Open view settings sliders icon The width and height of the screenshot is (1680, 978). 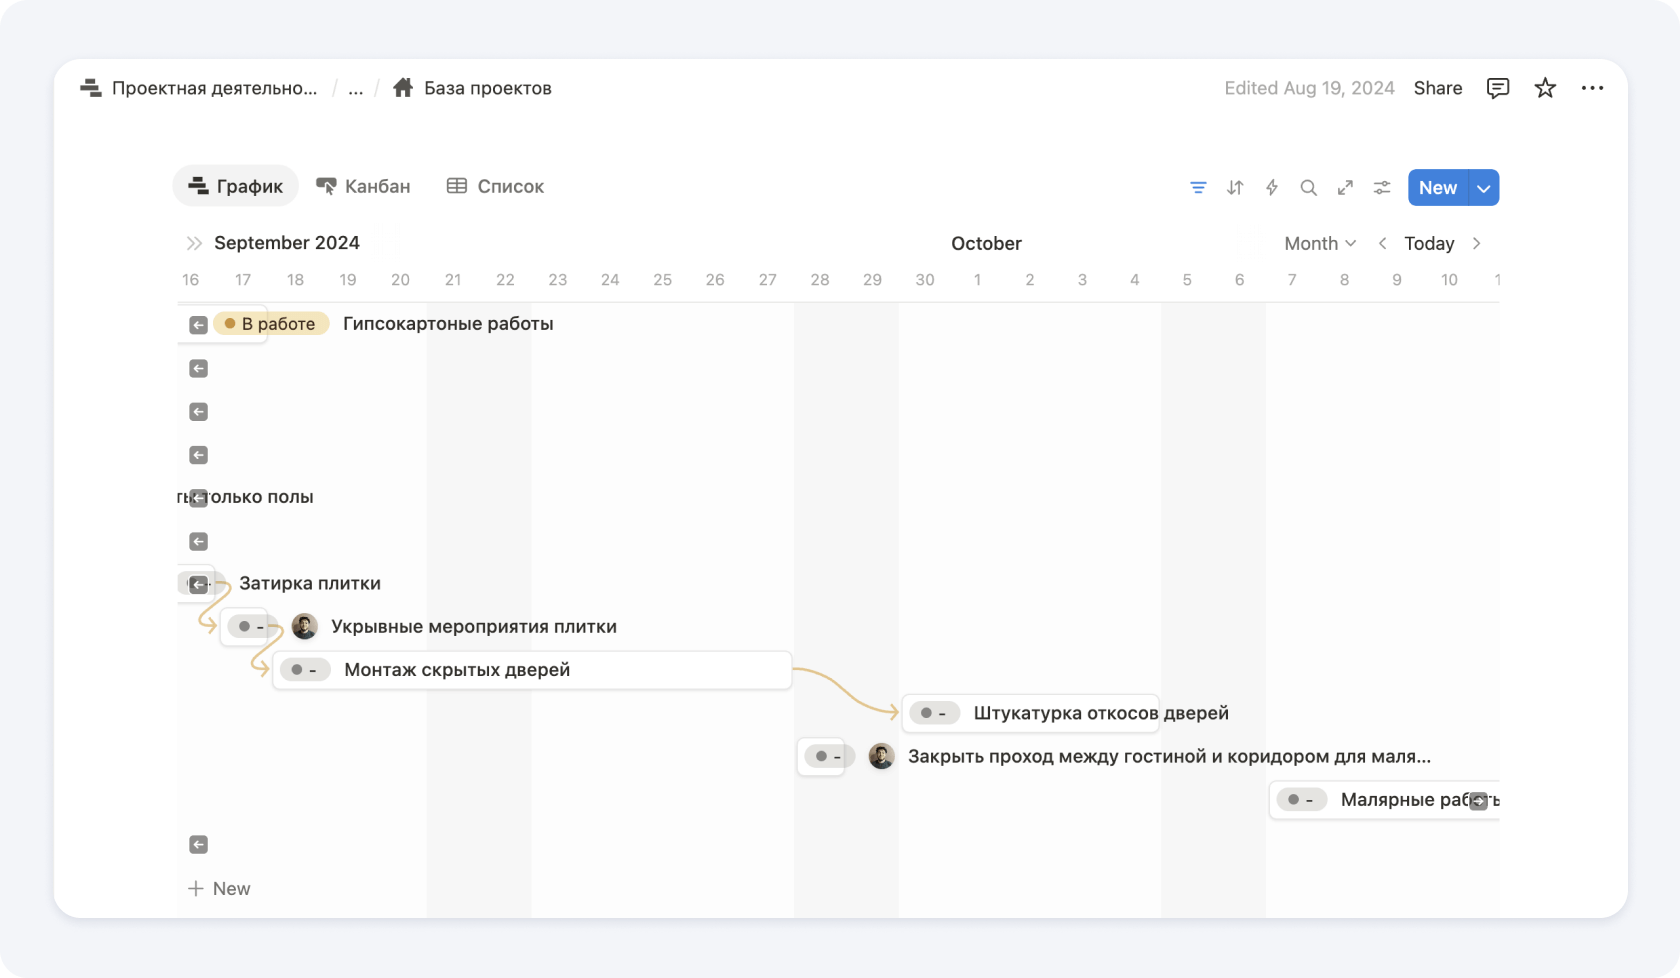tap(1382, 188)
